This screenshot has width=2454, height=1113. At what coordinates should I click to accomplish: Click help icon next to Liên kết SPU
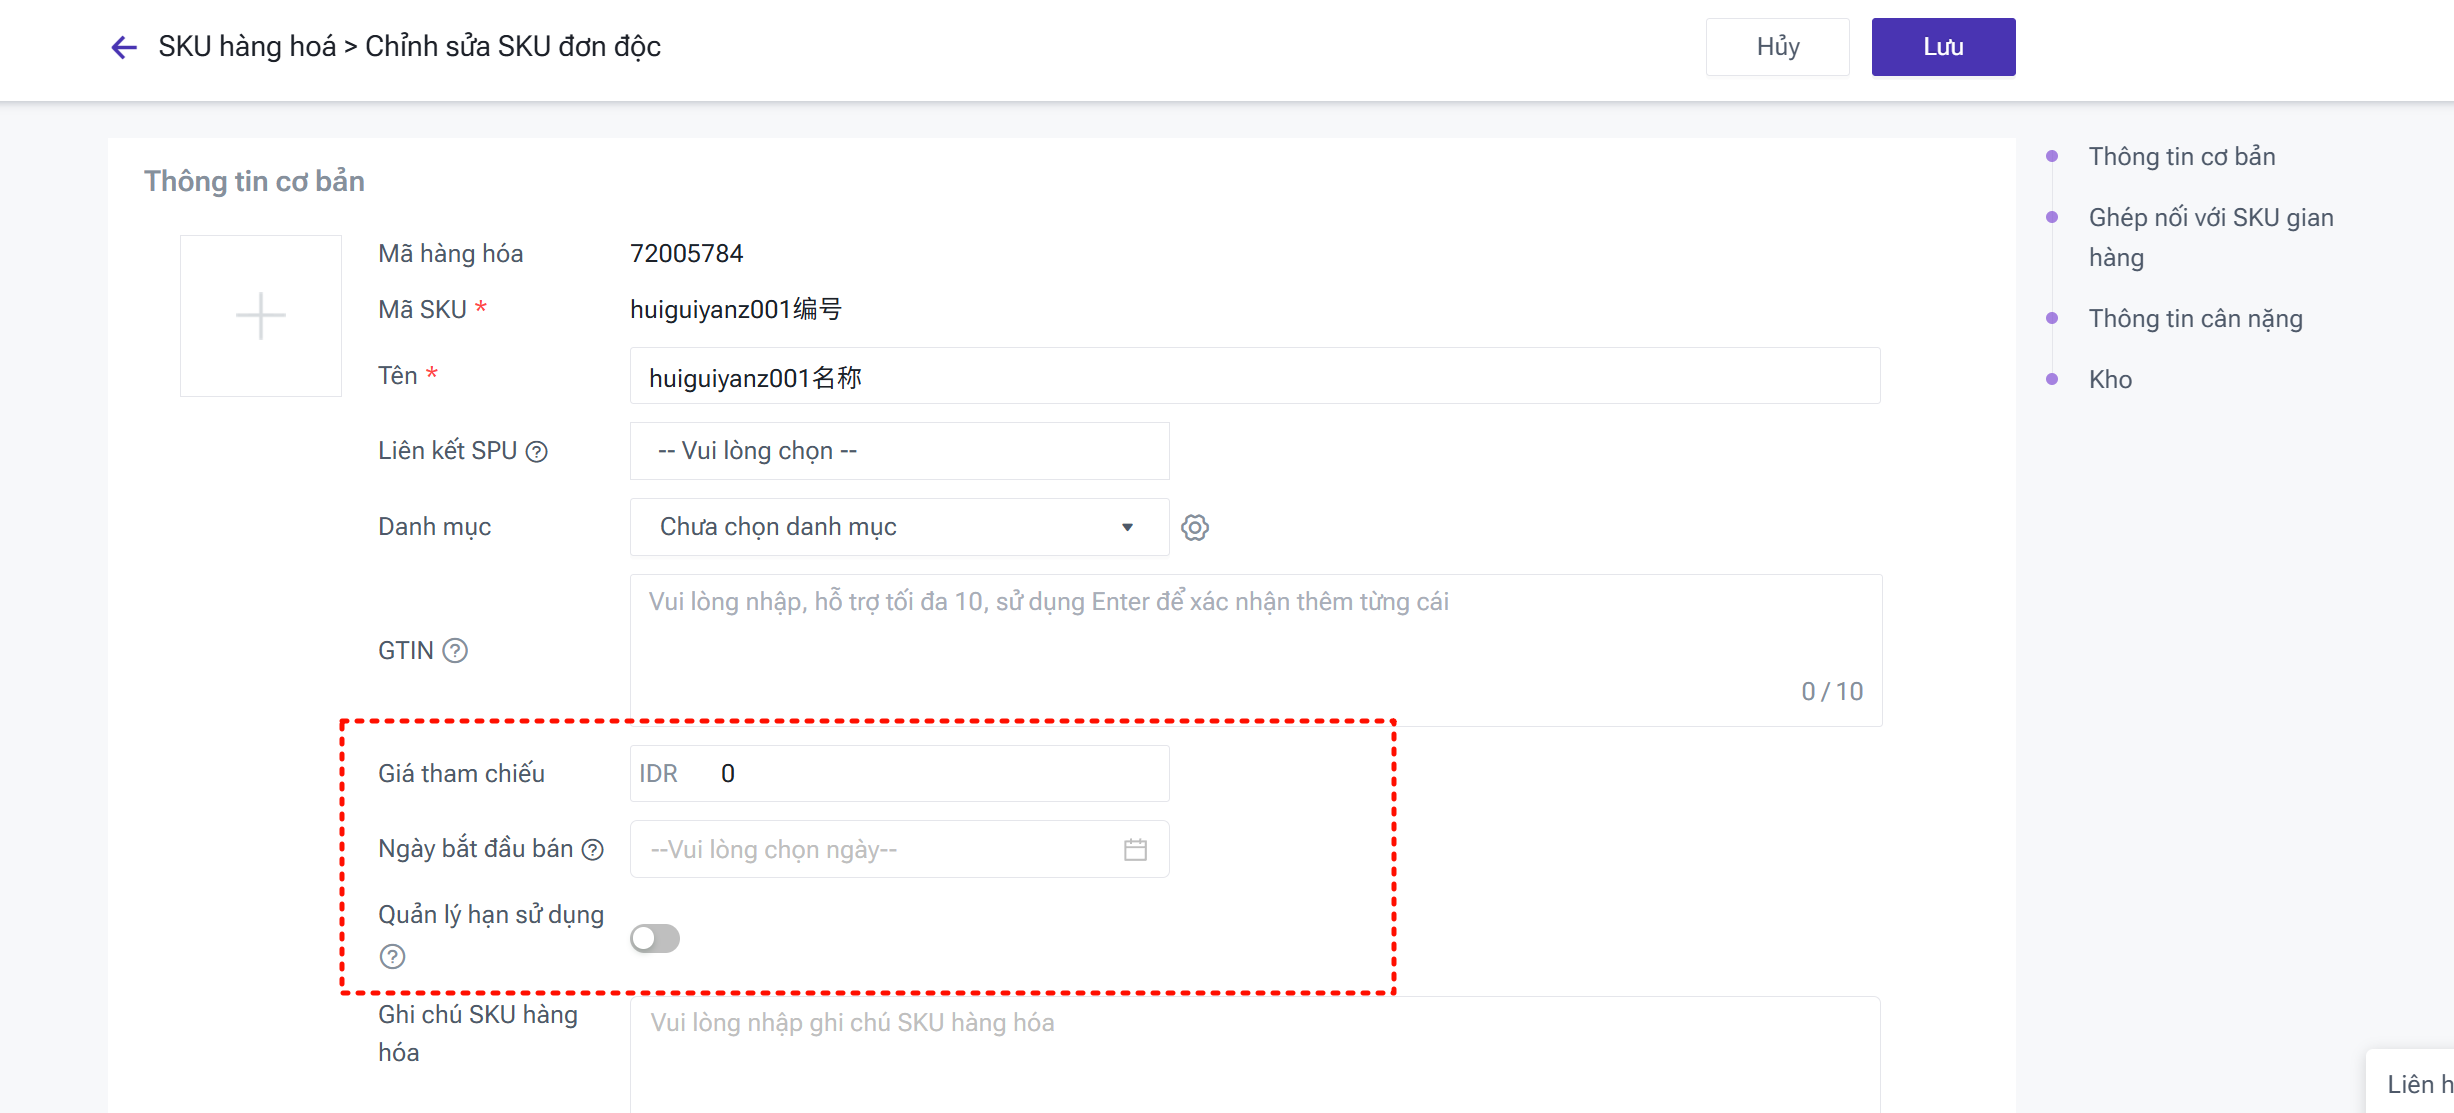pyautogui.click(x=537, y=452)
